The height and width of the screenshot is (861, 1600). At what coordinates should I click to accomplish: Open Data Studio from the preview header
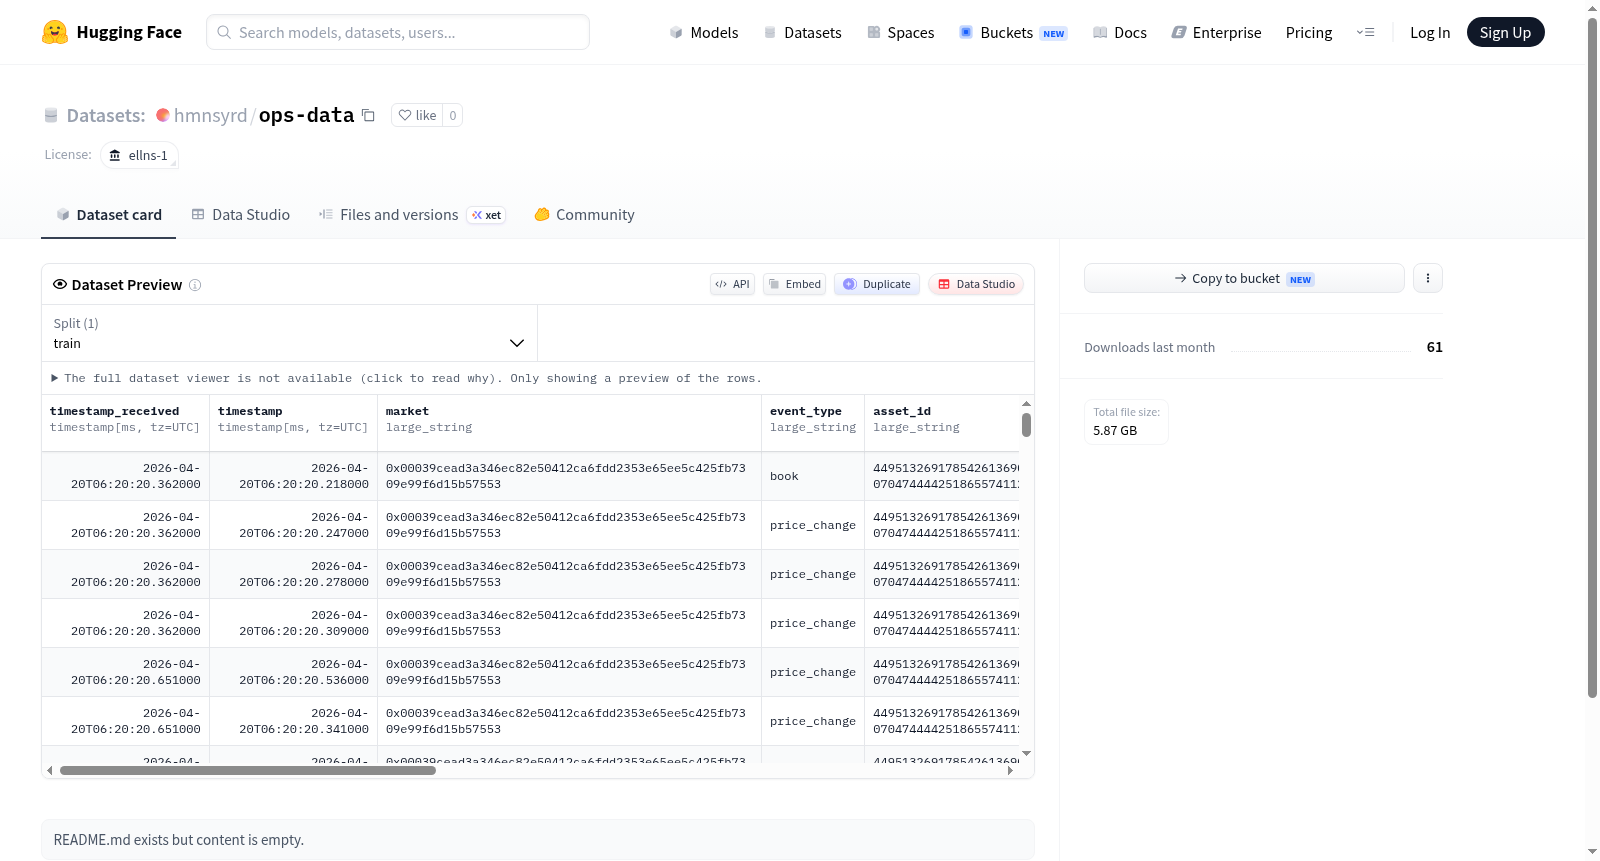(x=976, y=284)
